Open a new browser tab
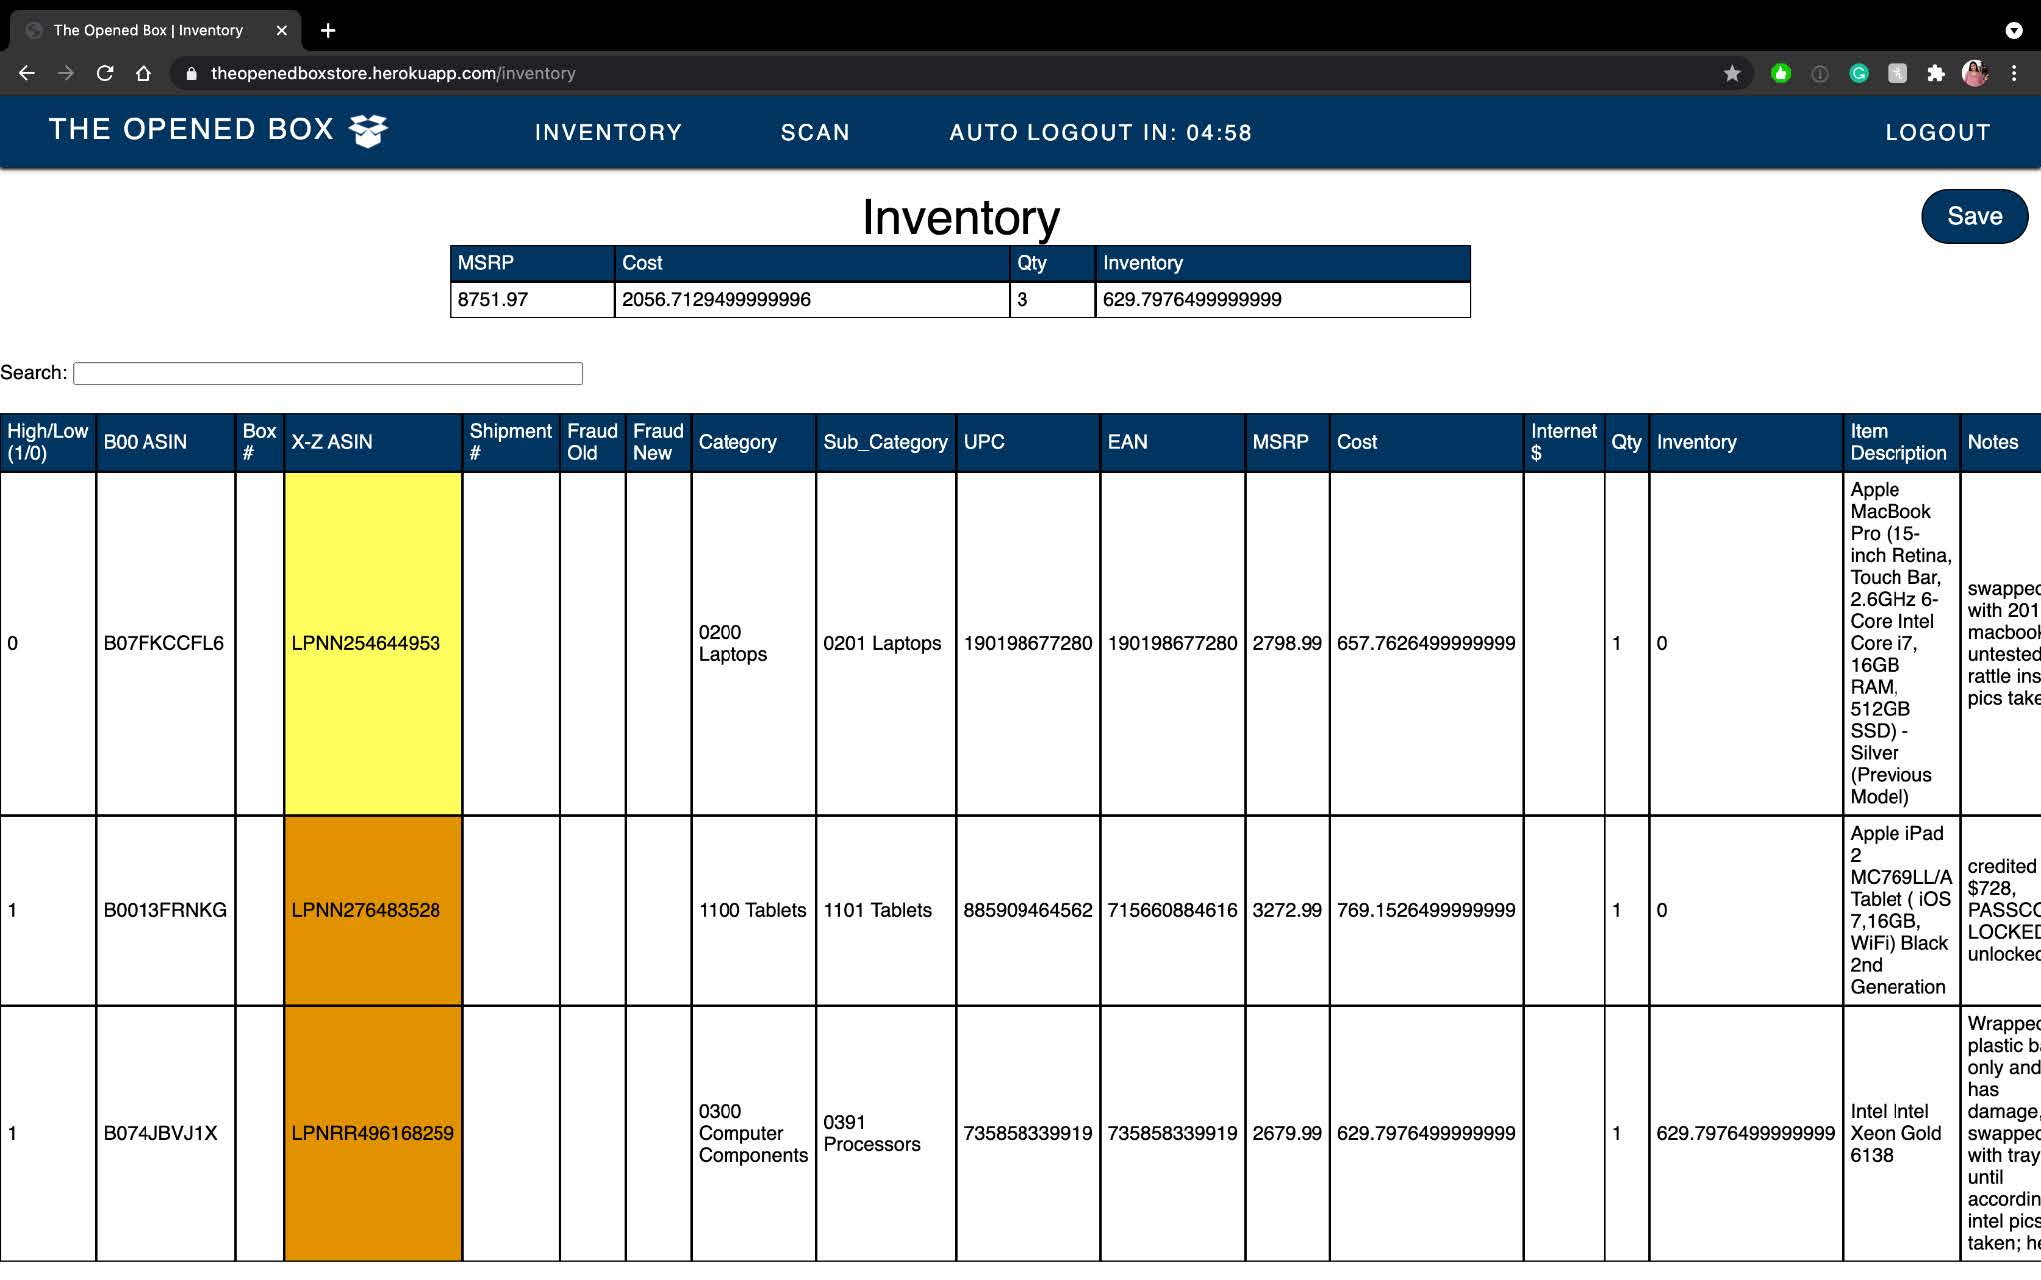Image resolution: width=2041 pixels, height=1280 pixels. point(328,30)
